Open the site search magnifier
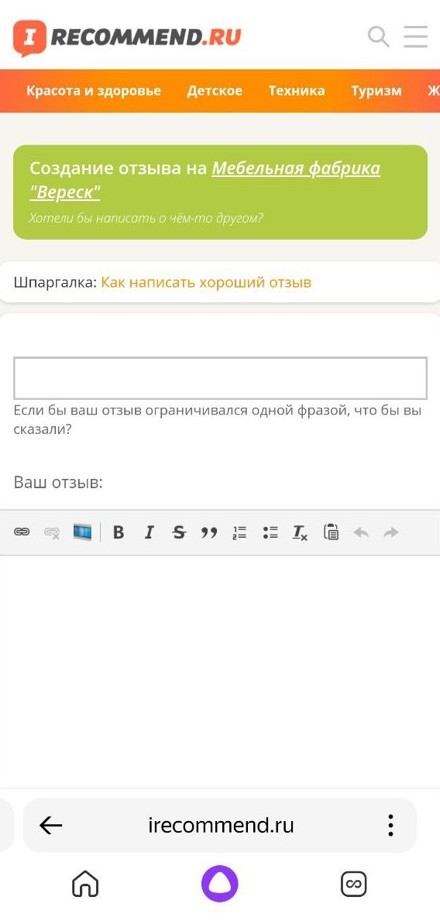440x921 pixels. [379, 37]
